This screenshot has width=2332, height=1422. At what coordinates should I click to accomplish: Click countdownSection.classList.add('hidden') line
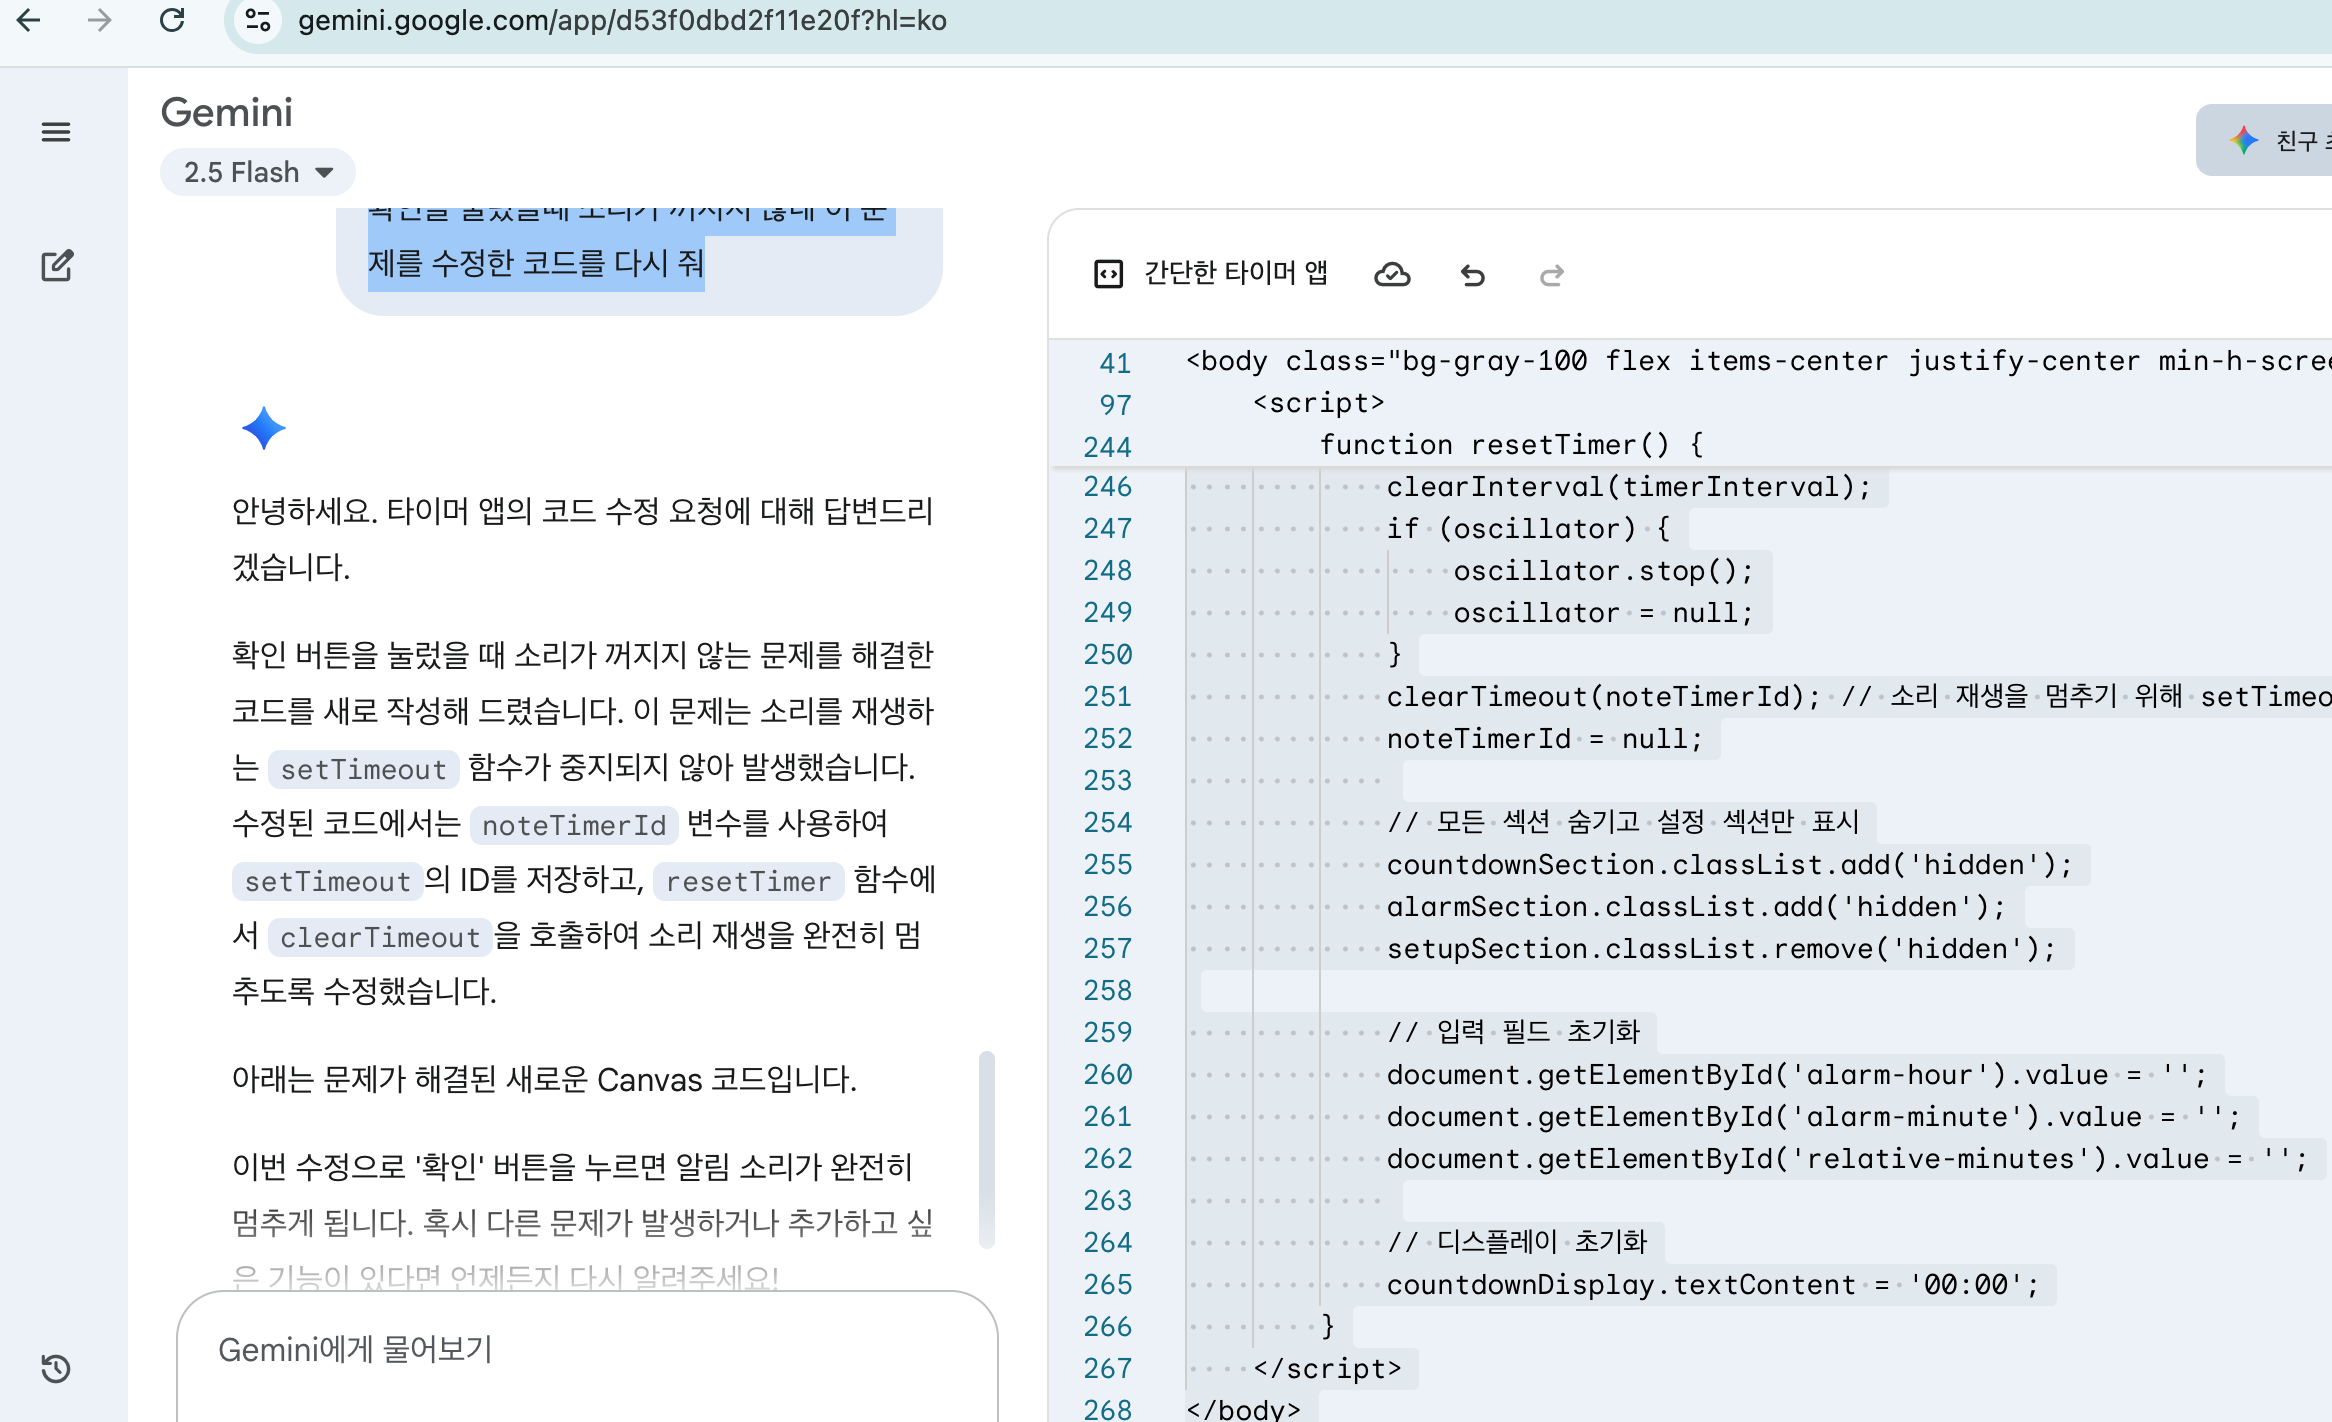coord(1729,865)
